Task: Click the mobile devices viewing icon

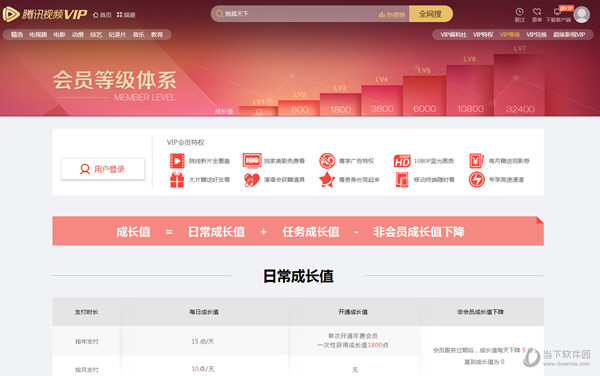Action: [402, 180]
